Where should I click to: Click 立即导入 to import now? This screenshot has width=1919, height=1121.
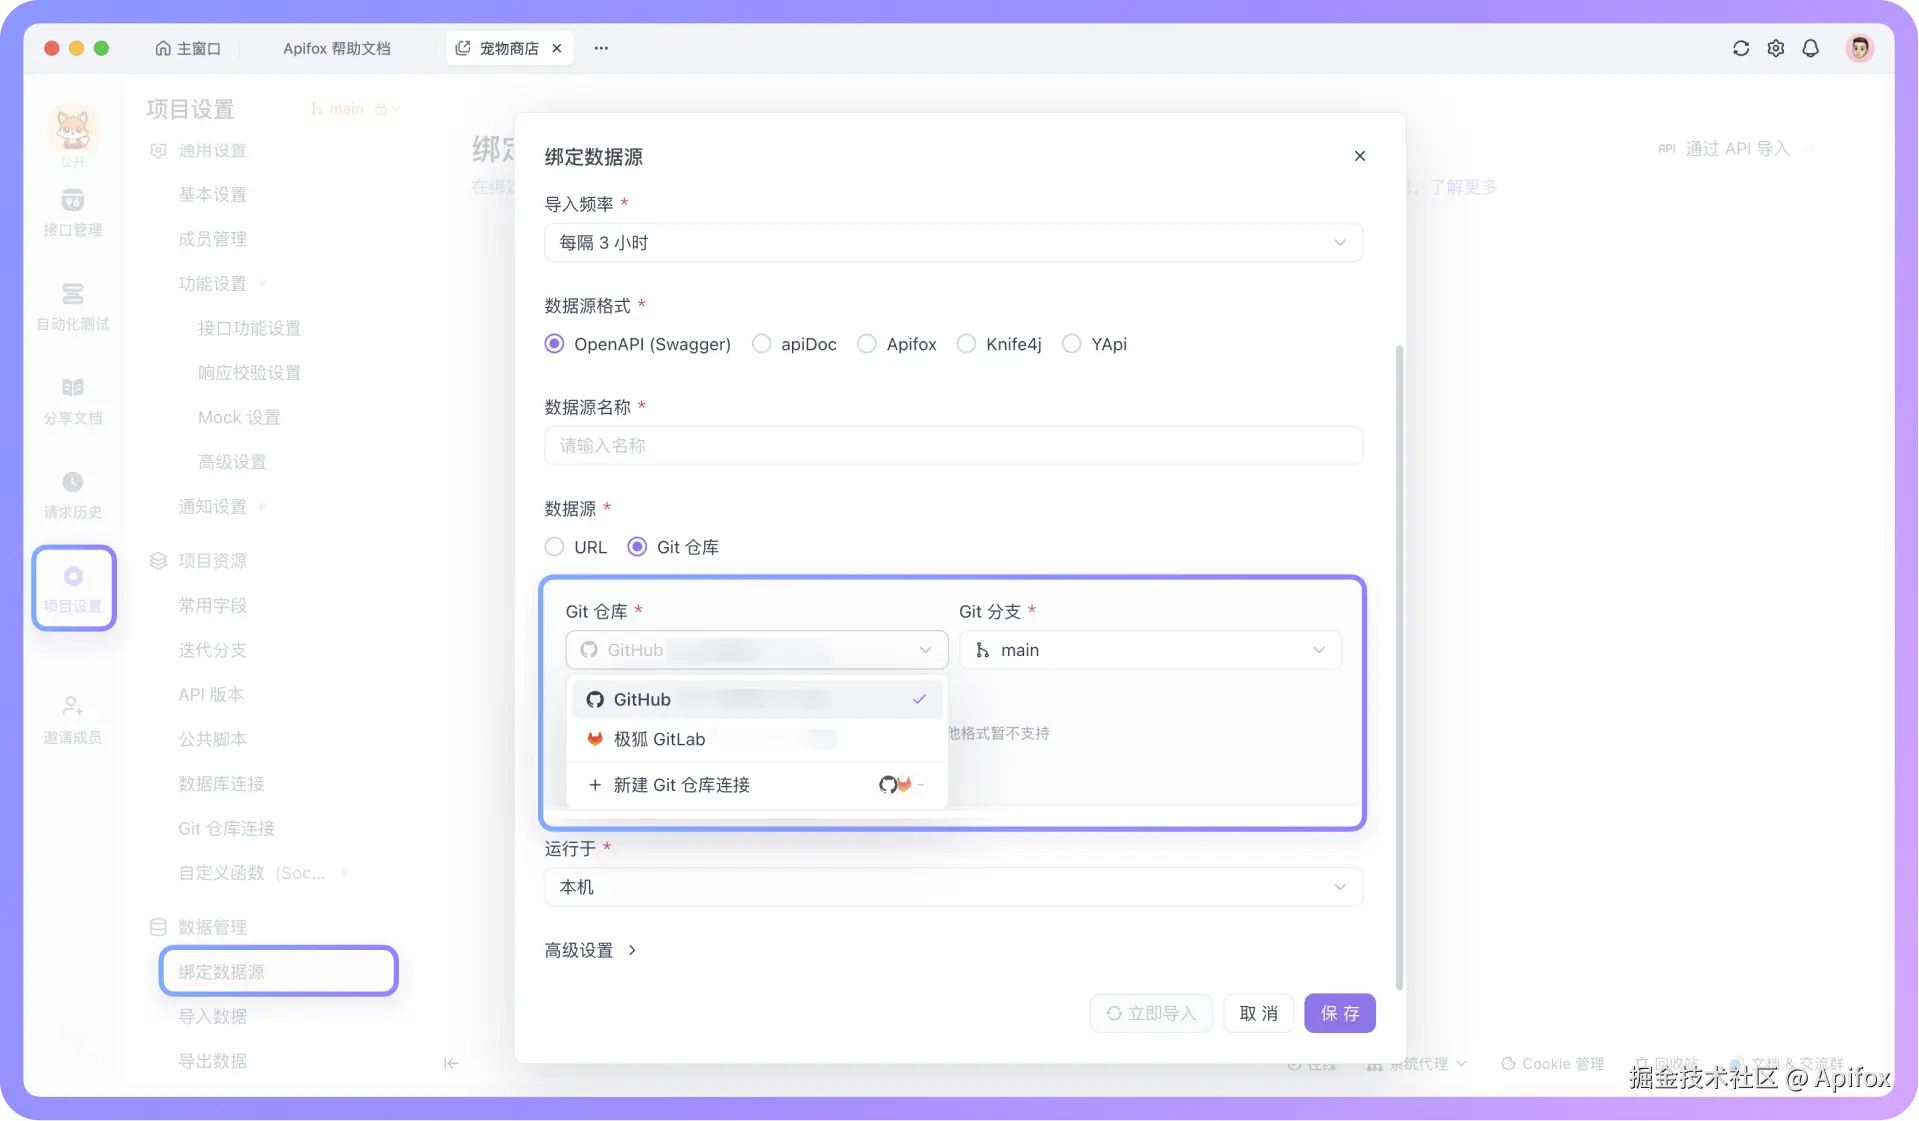(1150, 1013)
